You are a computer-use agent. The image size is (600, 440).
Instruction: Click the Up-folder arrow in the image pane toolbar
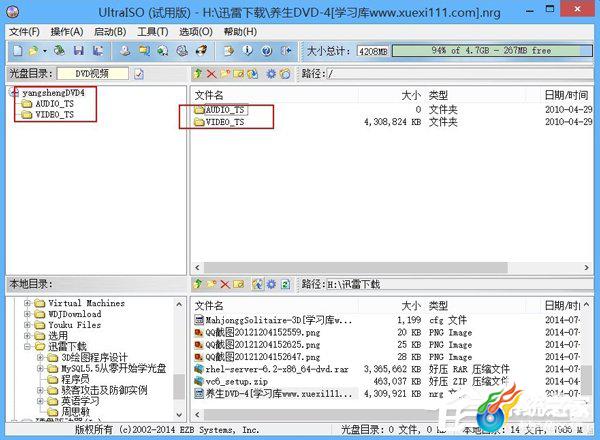[197, 73]
